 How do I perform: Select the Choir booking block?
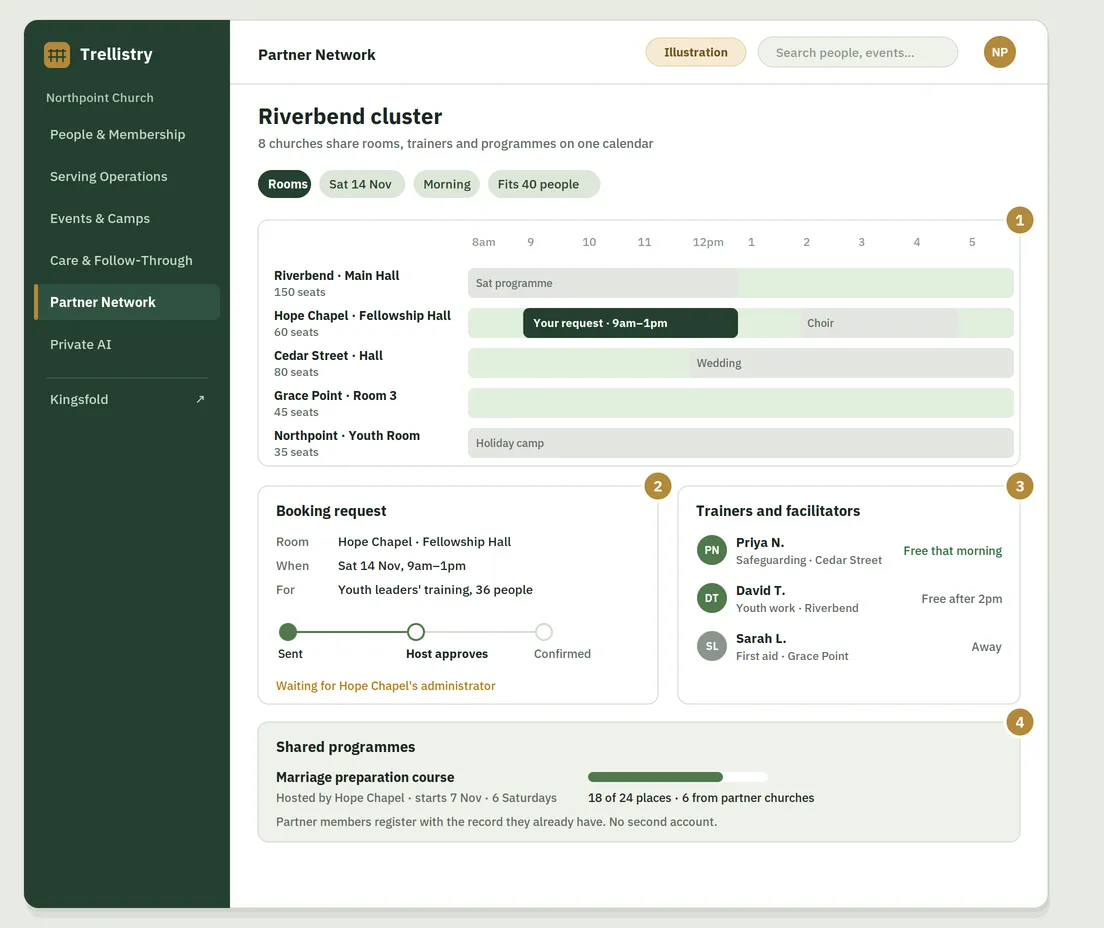pyautogui.click(x=879, y=322)
